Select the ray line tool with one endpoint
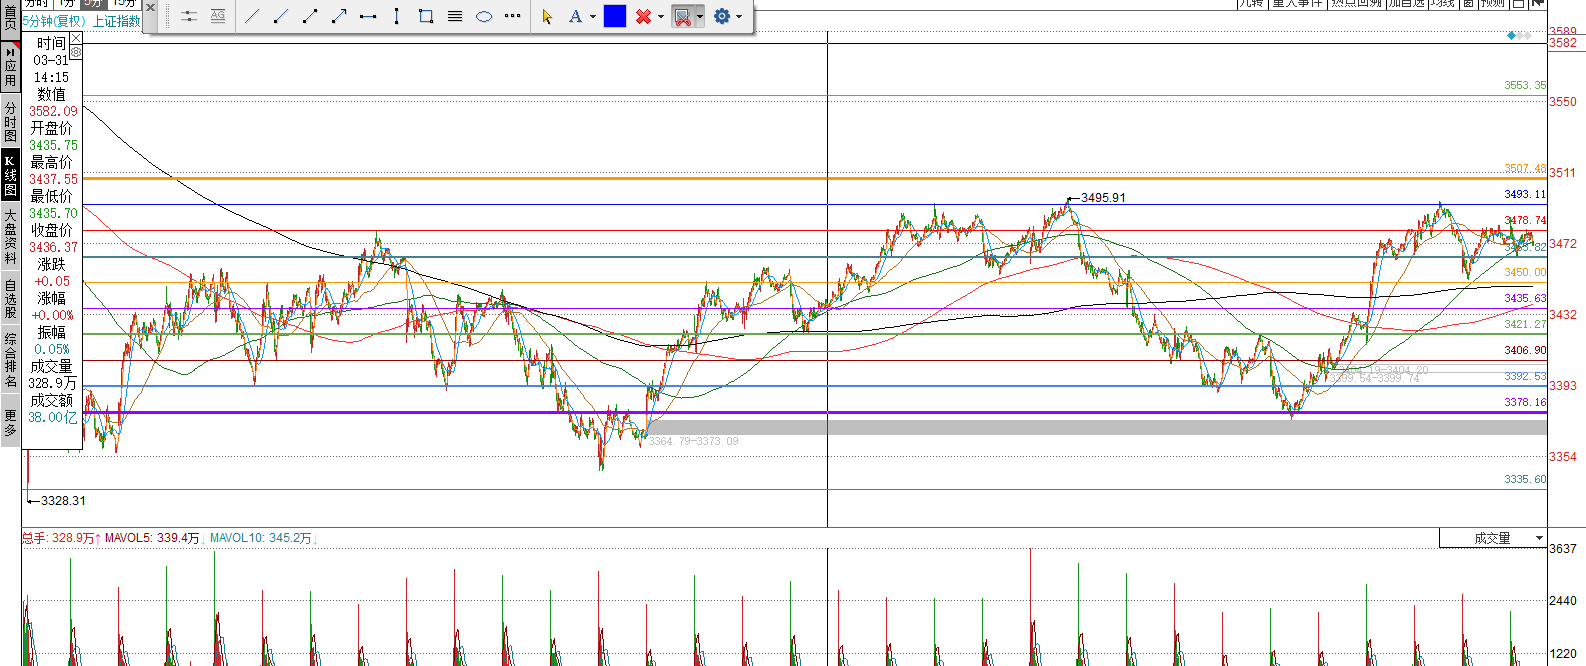This screenshot has width=1586, height=666. pyautogui.click(x=281, y=16)
